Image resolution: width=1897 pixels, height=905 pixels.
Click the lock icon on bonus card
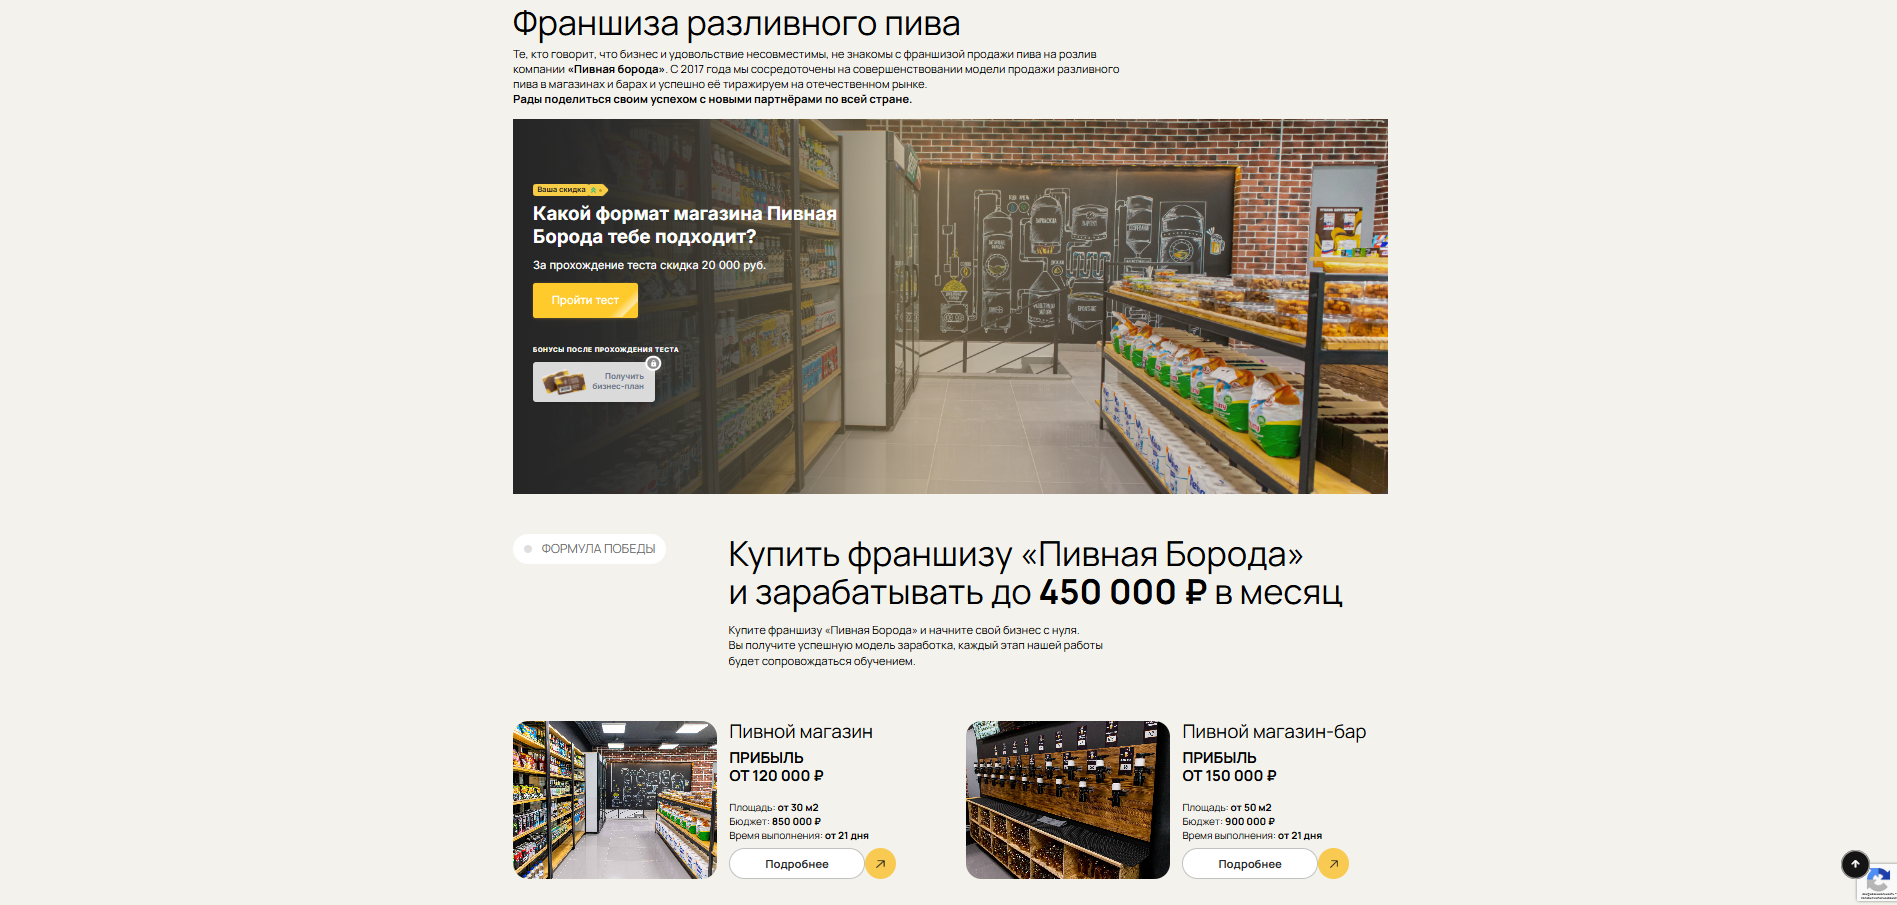click(653, 363)
